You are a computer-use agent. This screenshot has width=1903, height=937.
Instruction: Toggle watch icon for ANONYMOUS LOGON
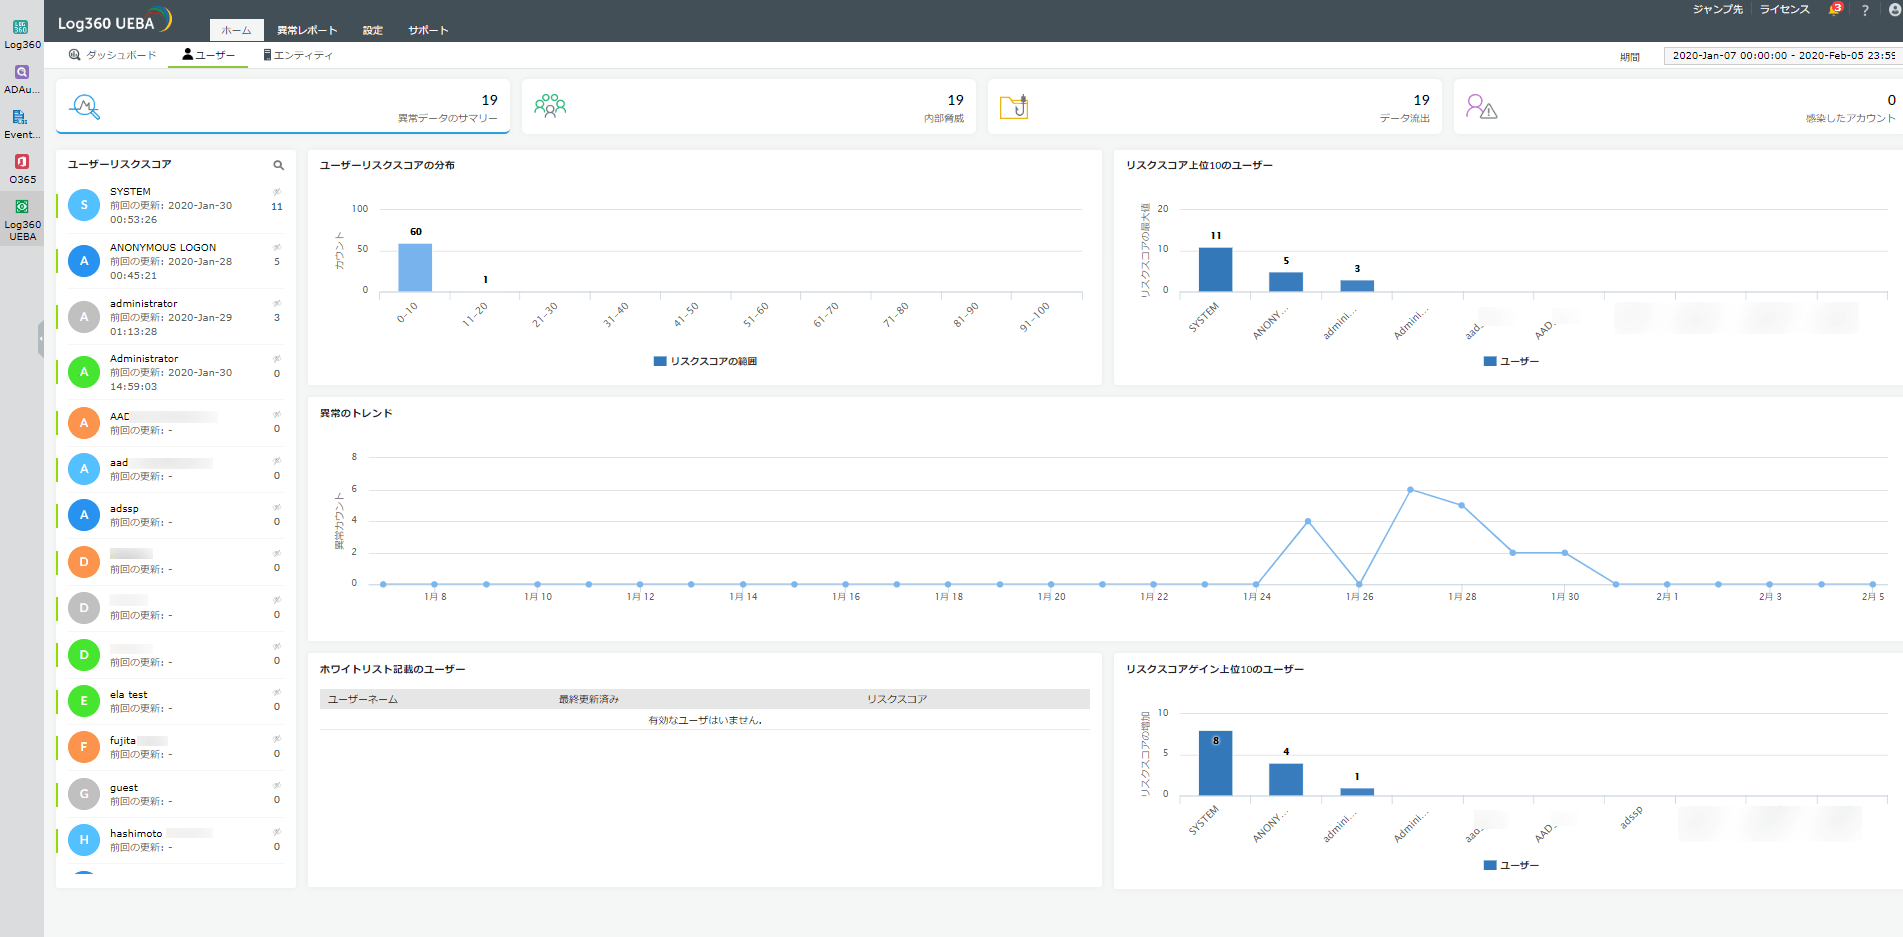pyautogui.click(x=278, y=247)
